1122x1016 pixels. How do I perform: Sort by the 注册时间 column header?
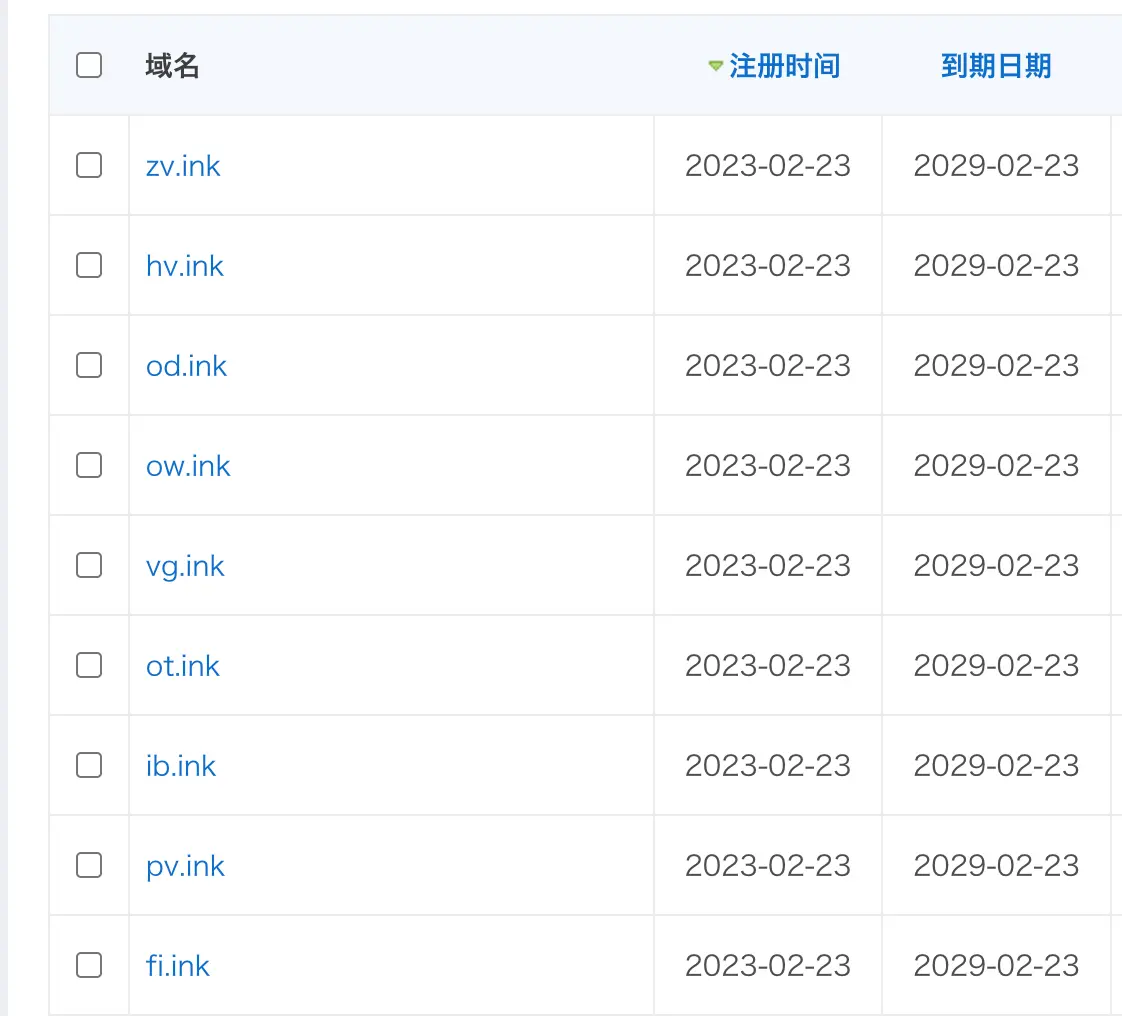[x=784, y=66]
